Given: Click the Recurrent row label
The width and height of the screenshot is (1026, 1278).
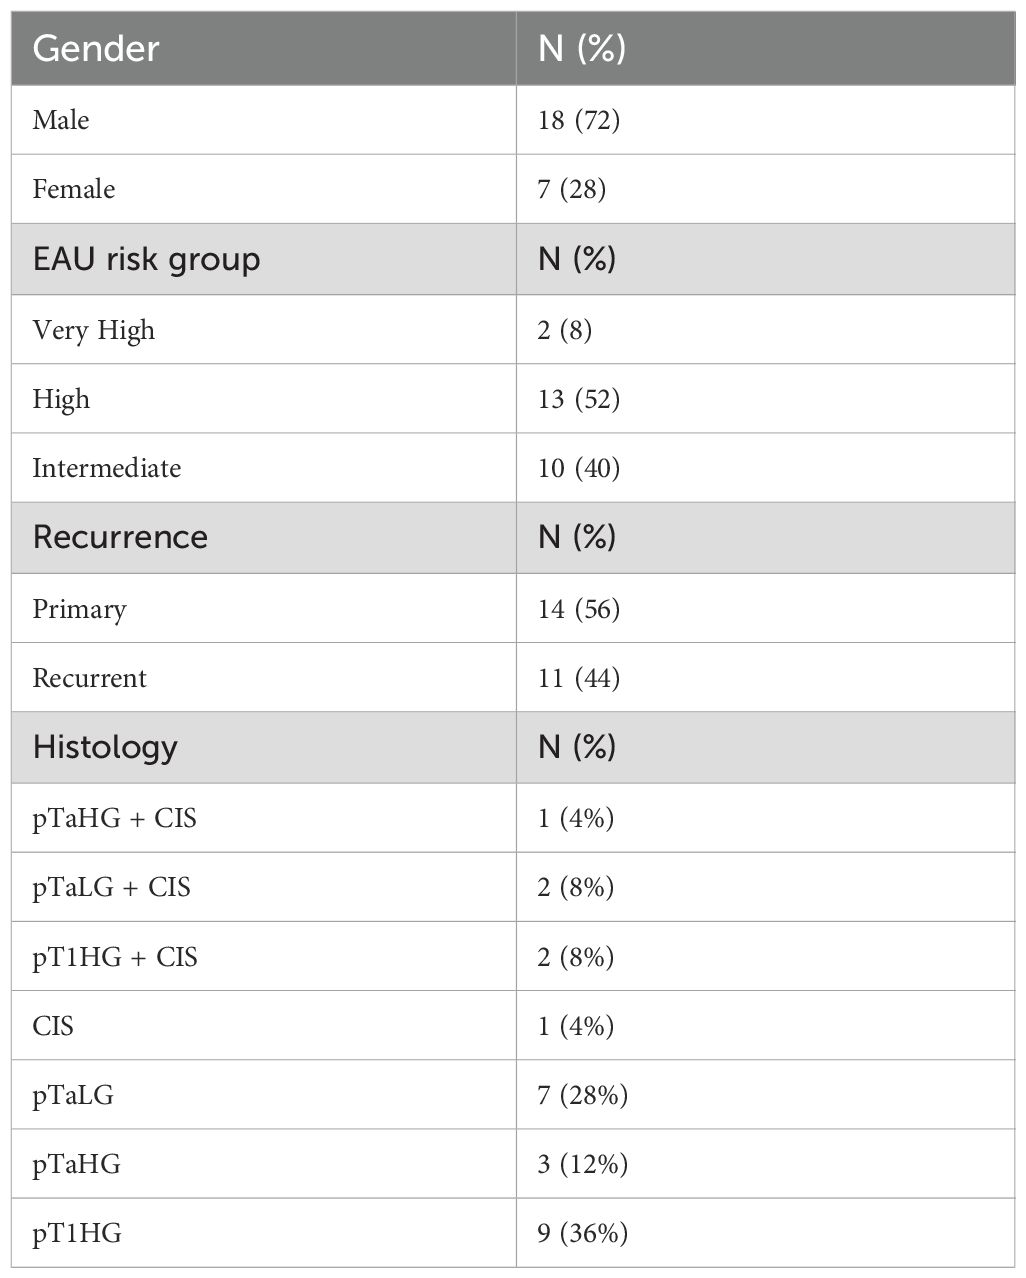Looking at the screenshot, I should click(x=90, y=678).
